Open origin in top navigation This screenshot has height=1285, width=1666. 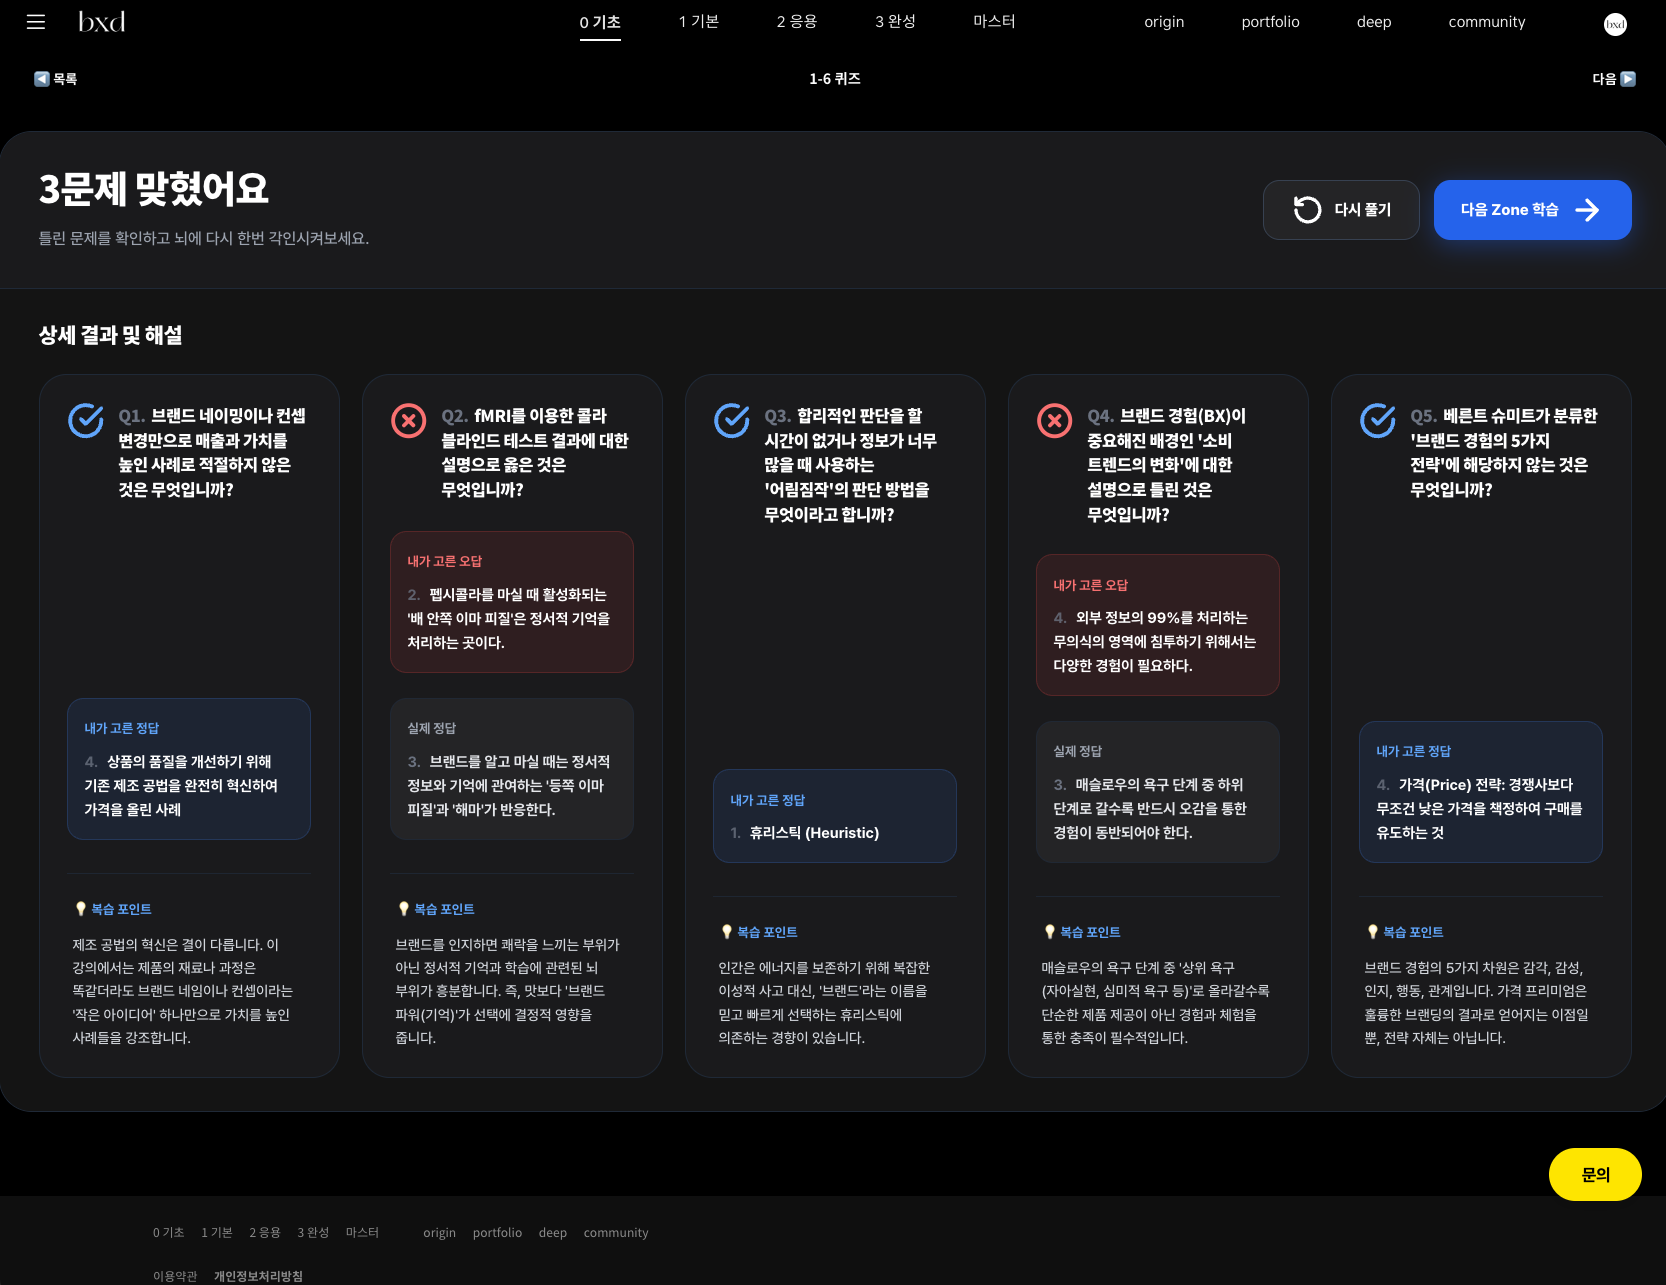[1164, 22]
